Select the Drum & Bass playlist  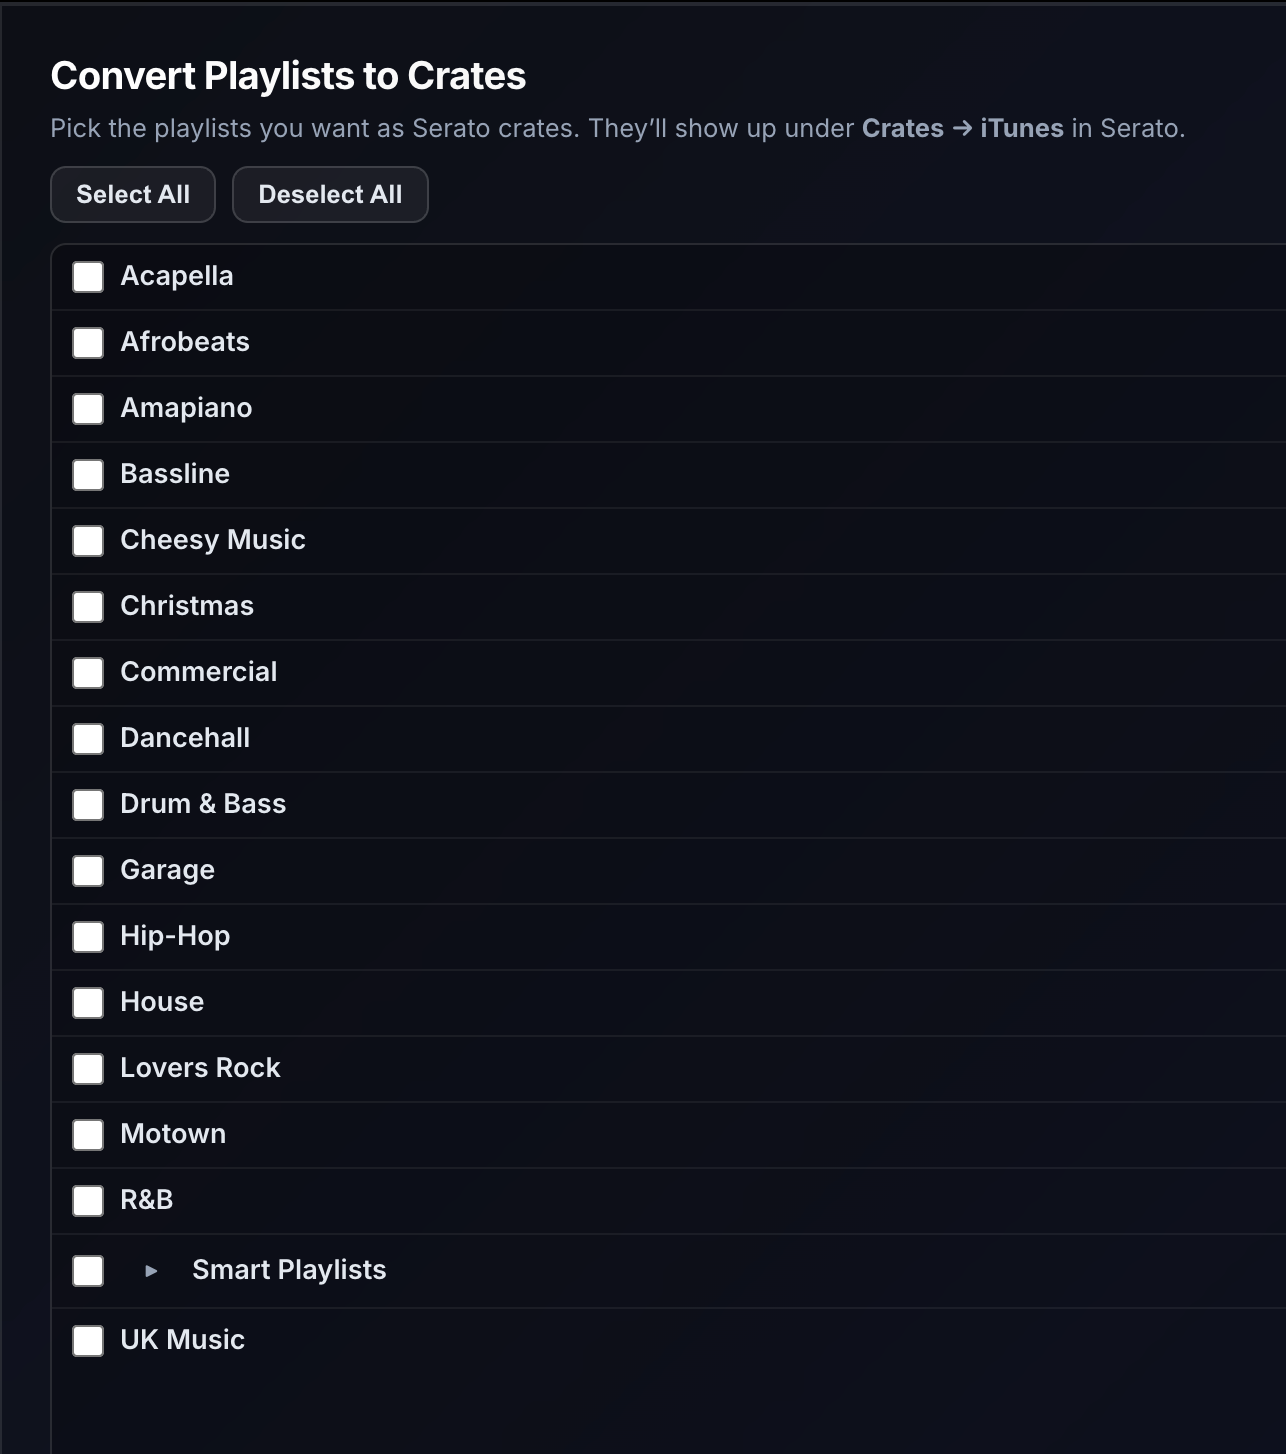(x=88, y=805)
